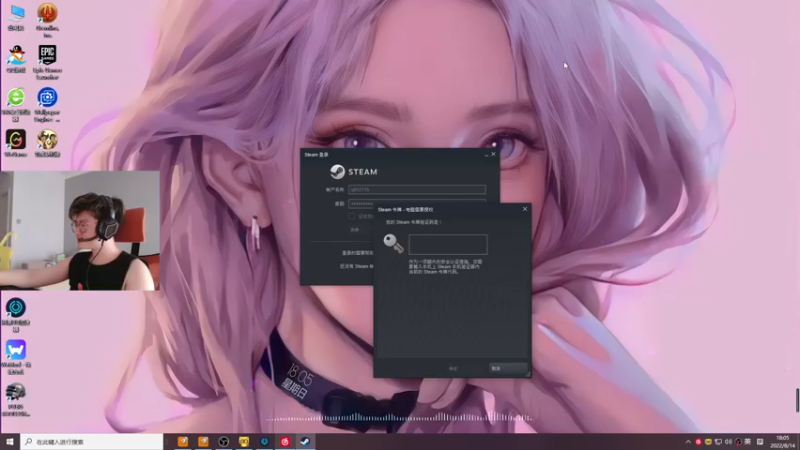Open the Wallpaper Engine desktop shortcut

tap(47, 105)
